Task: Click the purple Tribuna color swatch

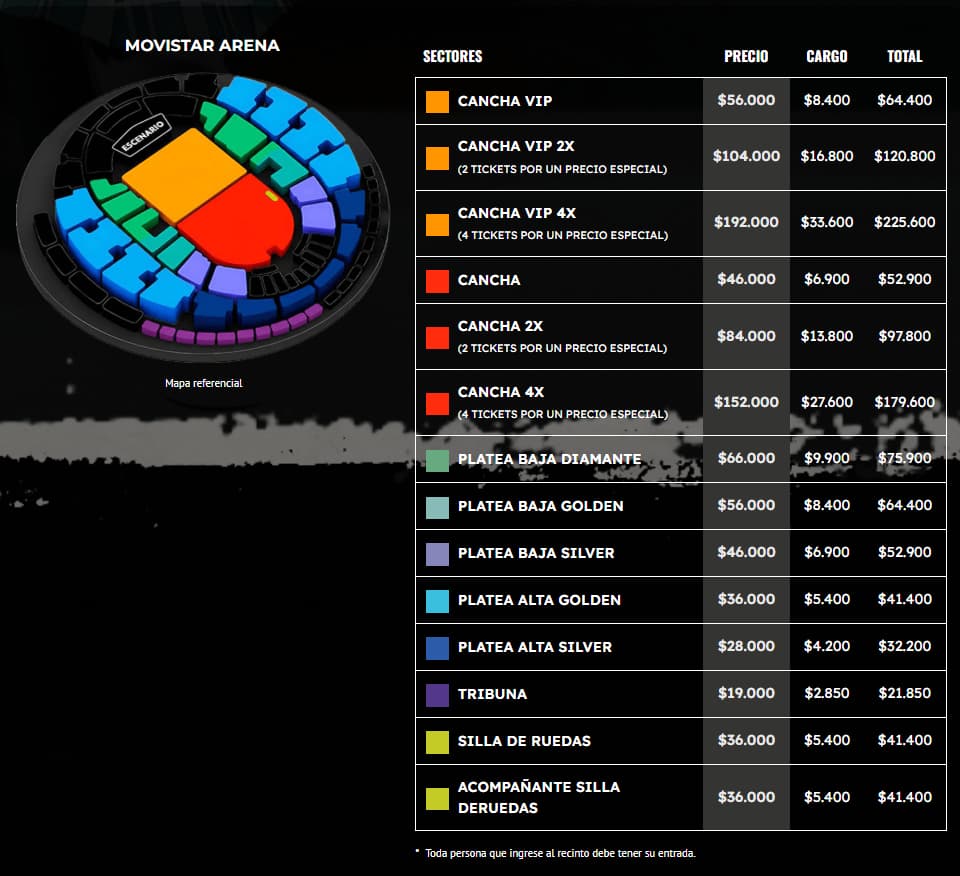Action: point(437,695)
